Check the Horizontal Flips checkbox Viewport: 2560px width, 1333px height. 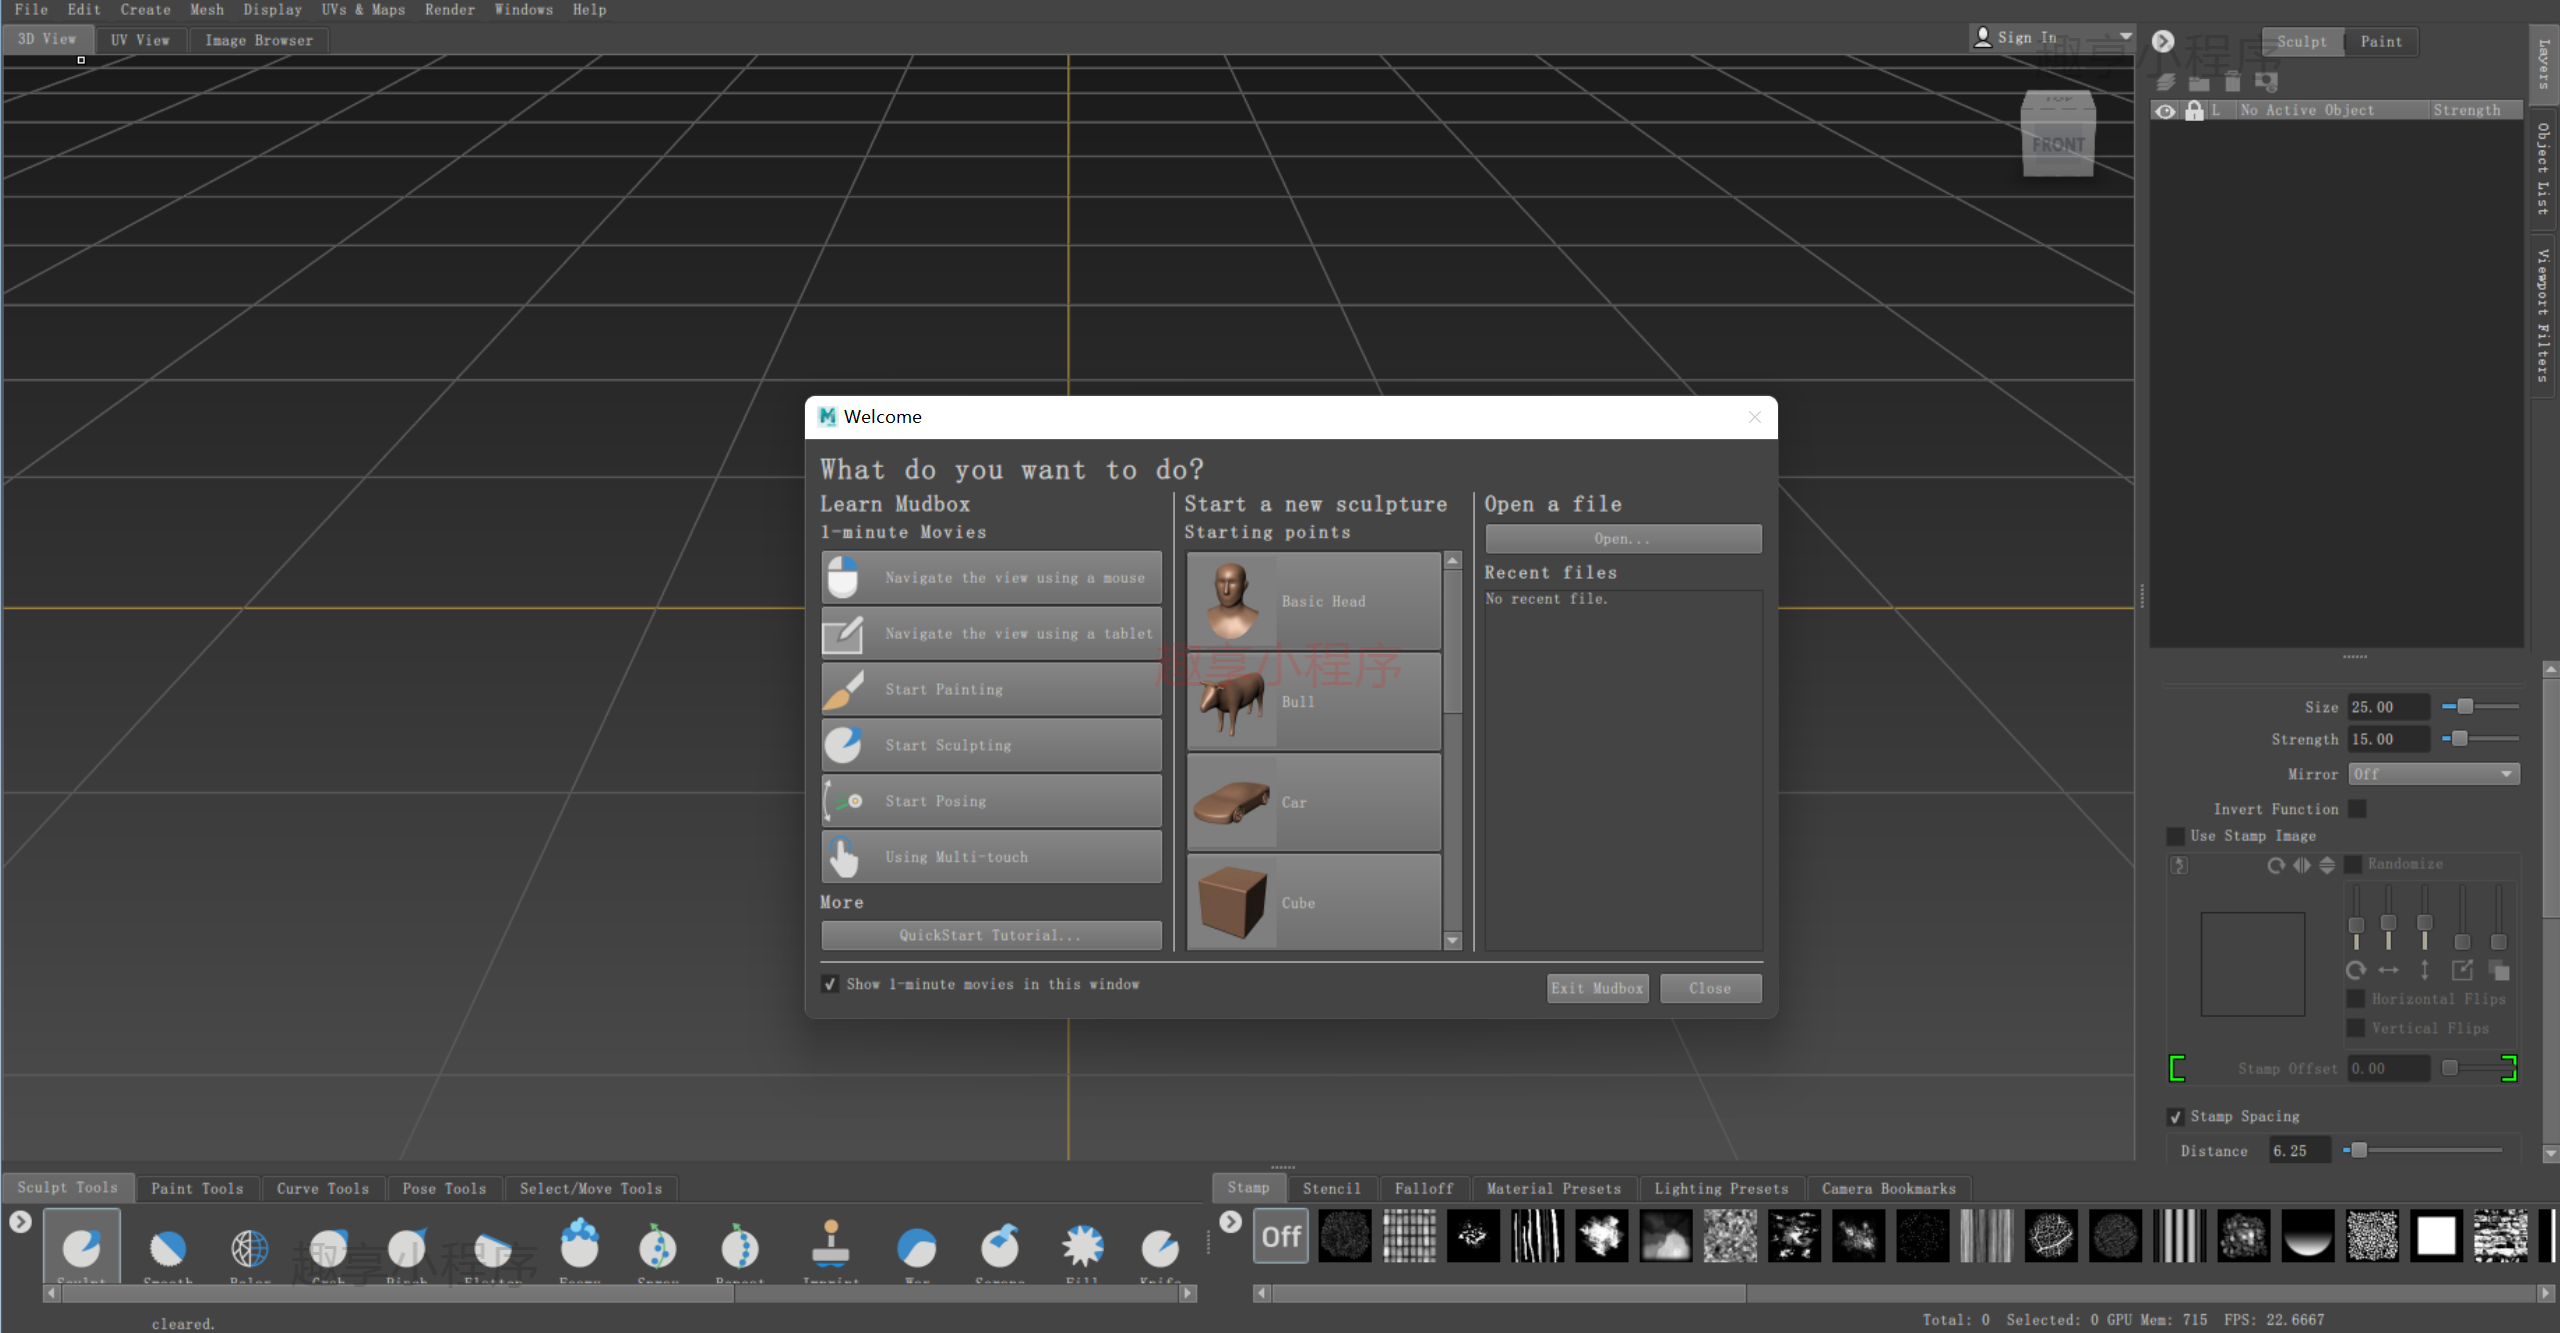(x=2356, y=999)
